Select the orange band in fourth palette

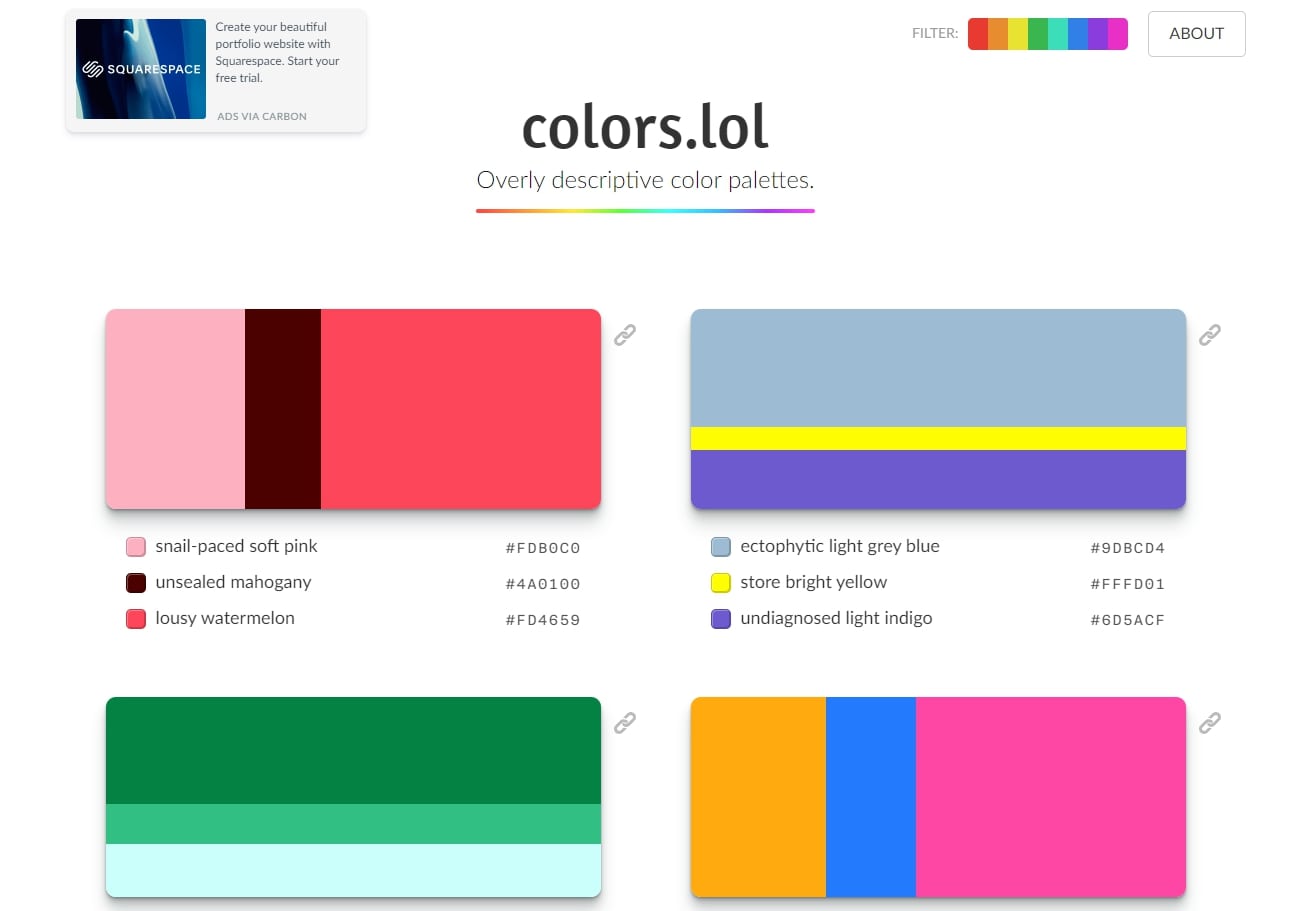pos(758,797)
